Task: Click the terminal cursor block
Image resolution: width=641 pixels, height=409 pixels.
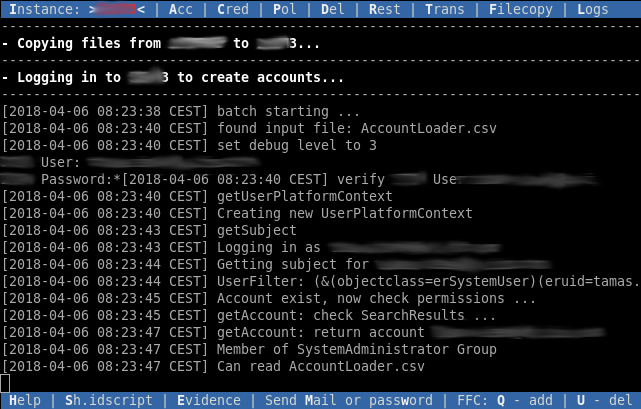Action: point(5,383)
